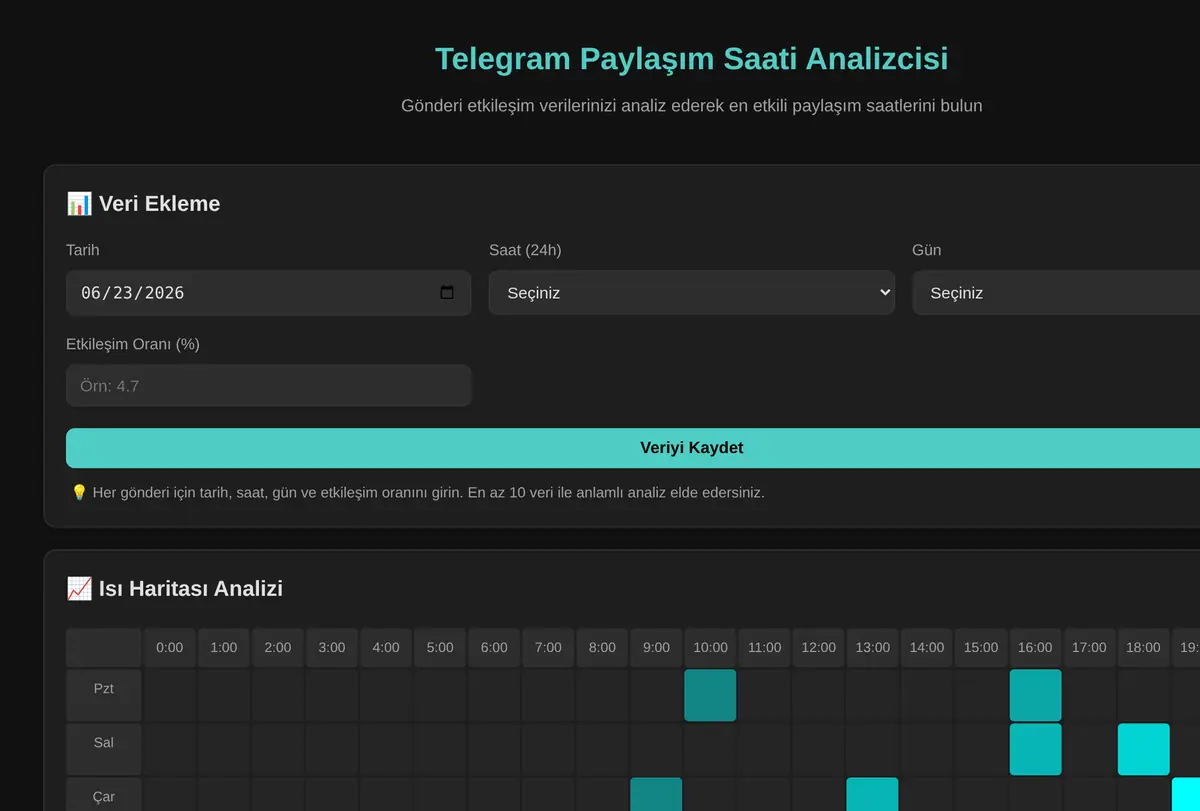The width and height of the screenshot is (1200, 811).
Task: Click the 7:00 column header
Action: click(x=548, y=648)
